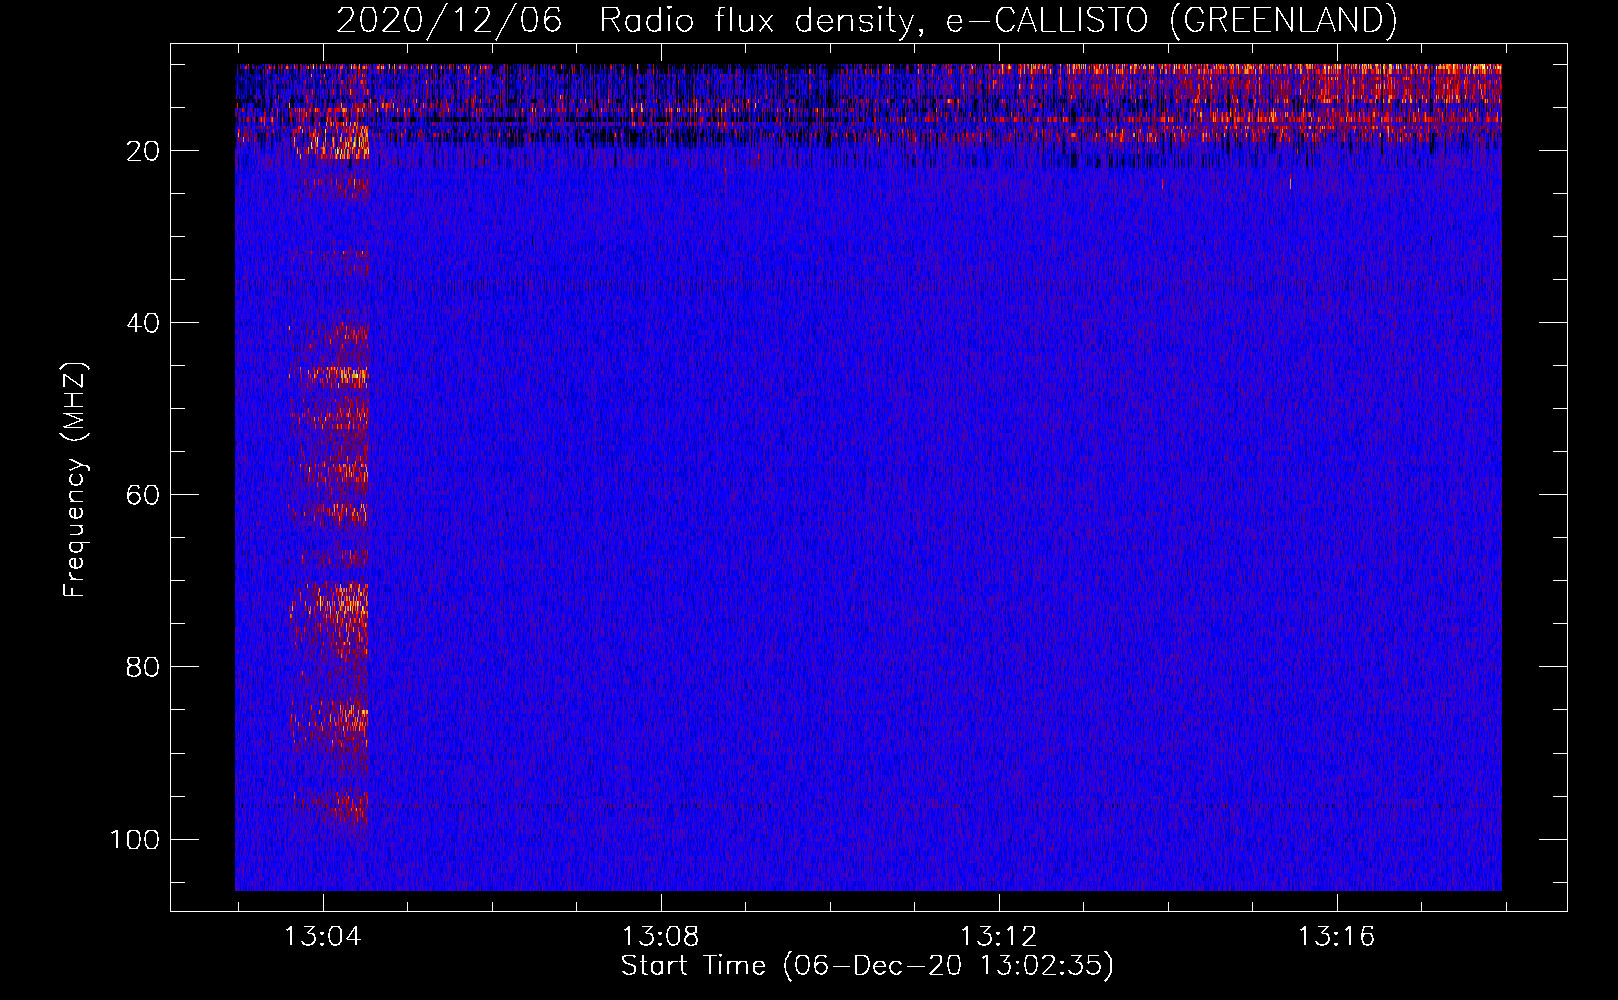Click the 'Start Time (06-Dec-20 13:02:35)' label
The image size is (1618, 1000).
tap(867, 966)
